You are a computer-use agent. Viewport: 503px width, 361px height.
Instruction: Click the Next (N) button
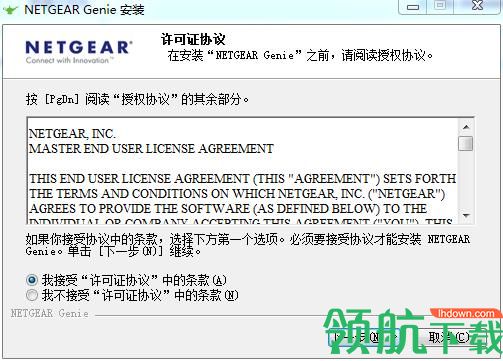coord(365,337)
